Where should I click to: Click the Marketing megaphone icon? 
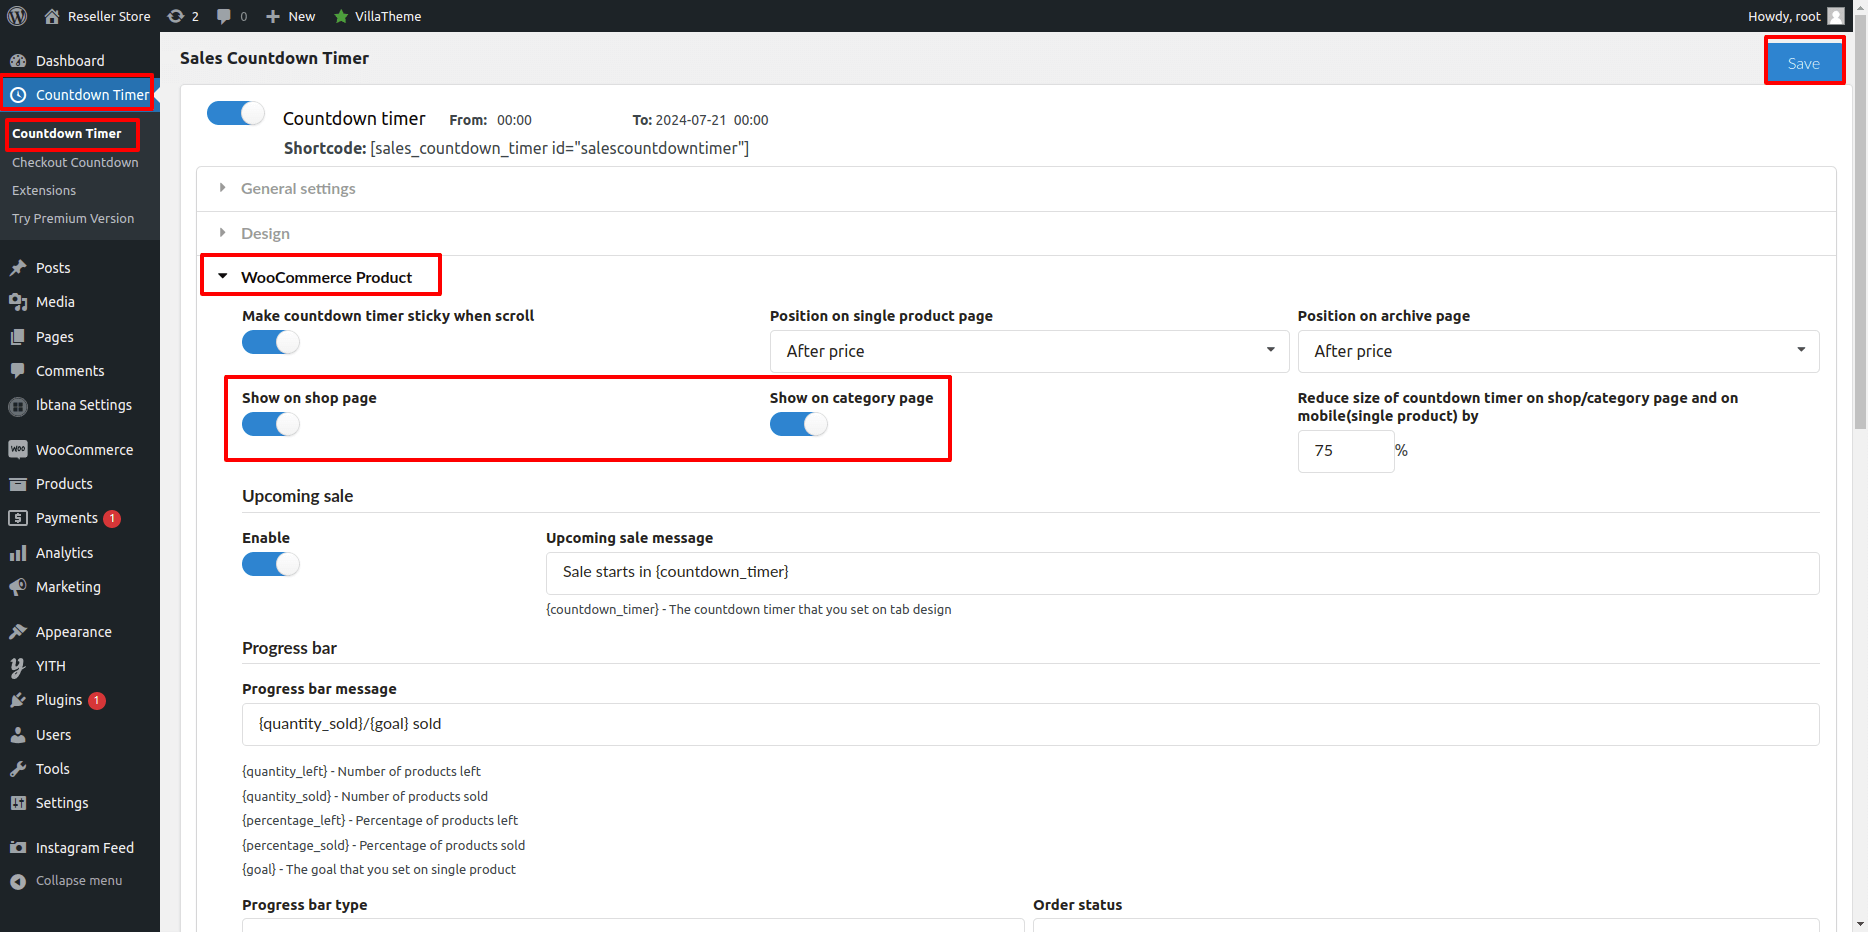coord(18,587)
